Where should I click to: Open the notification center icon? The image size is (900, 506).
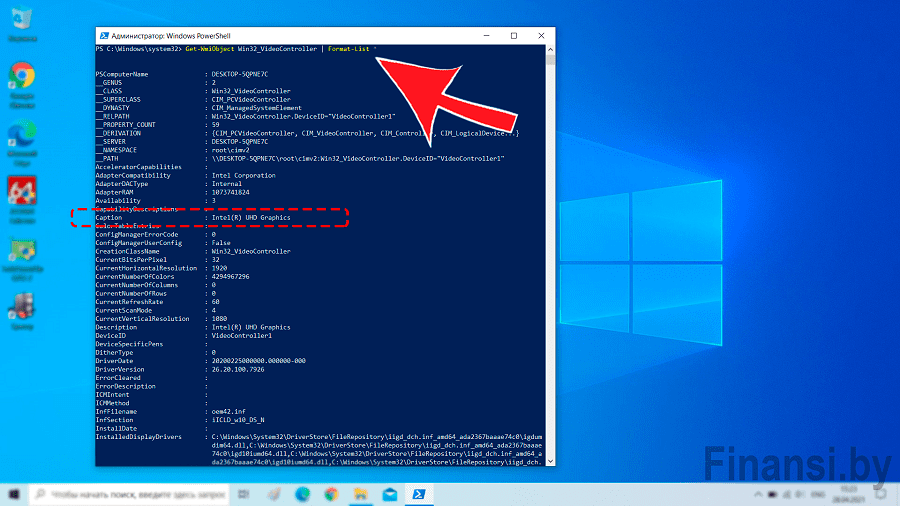pyautogui.click(x=881, y=494)
